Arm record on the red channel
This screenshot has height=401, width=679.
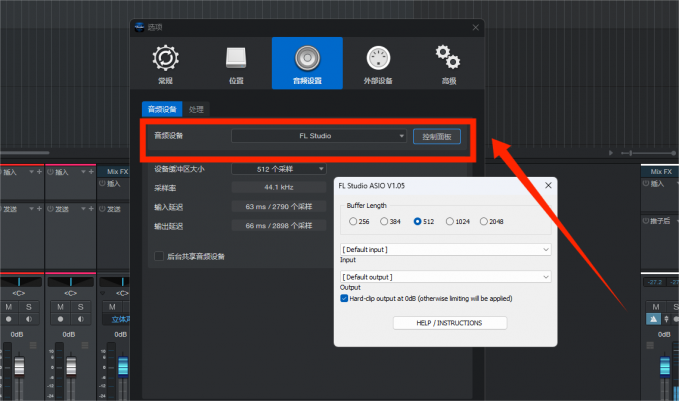tap(9, 319)
